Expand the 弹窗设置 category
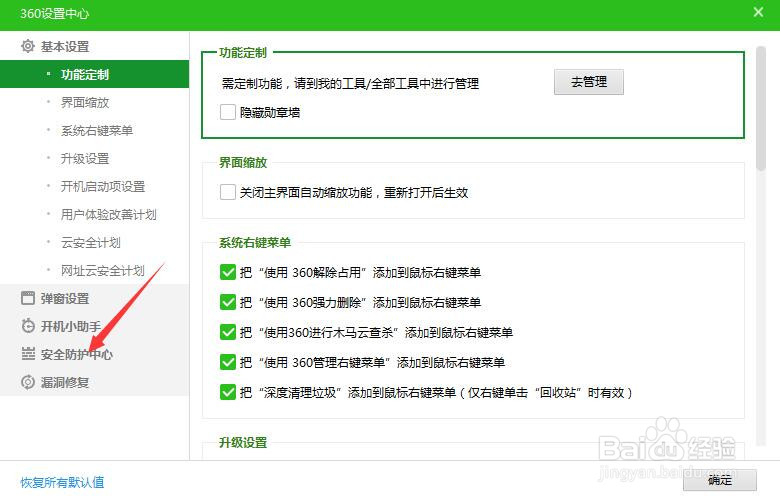780x500 pixels. coord(95,298)
